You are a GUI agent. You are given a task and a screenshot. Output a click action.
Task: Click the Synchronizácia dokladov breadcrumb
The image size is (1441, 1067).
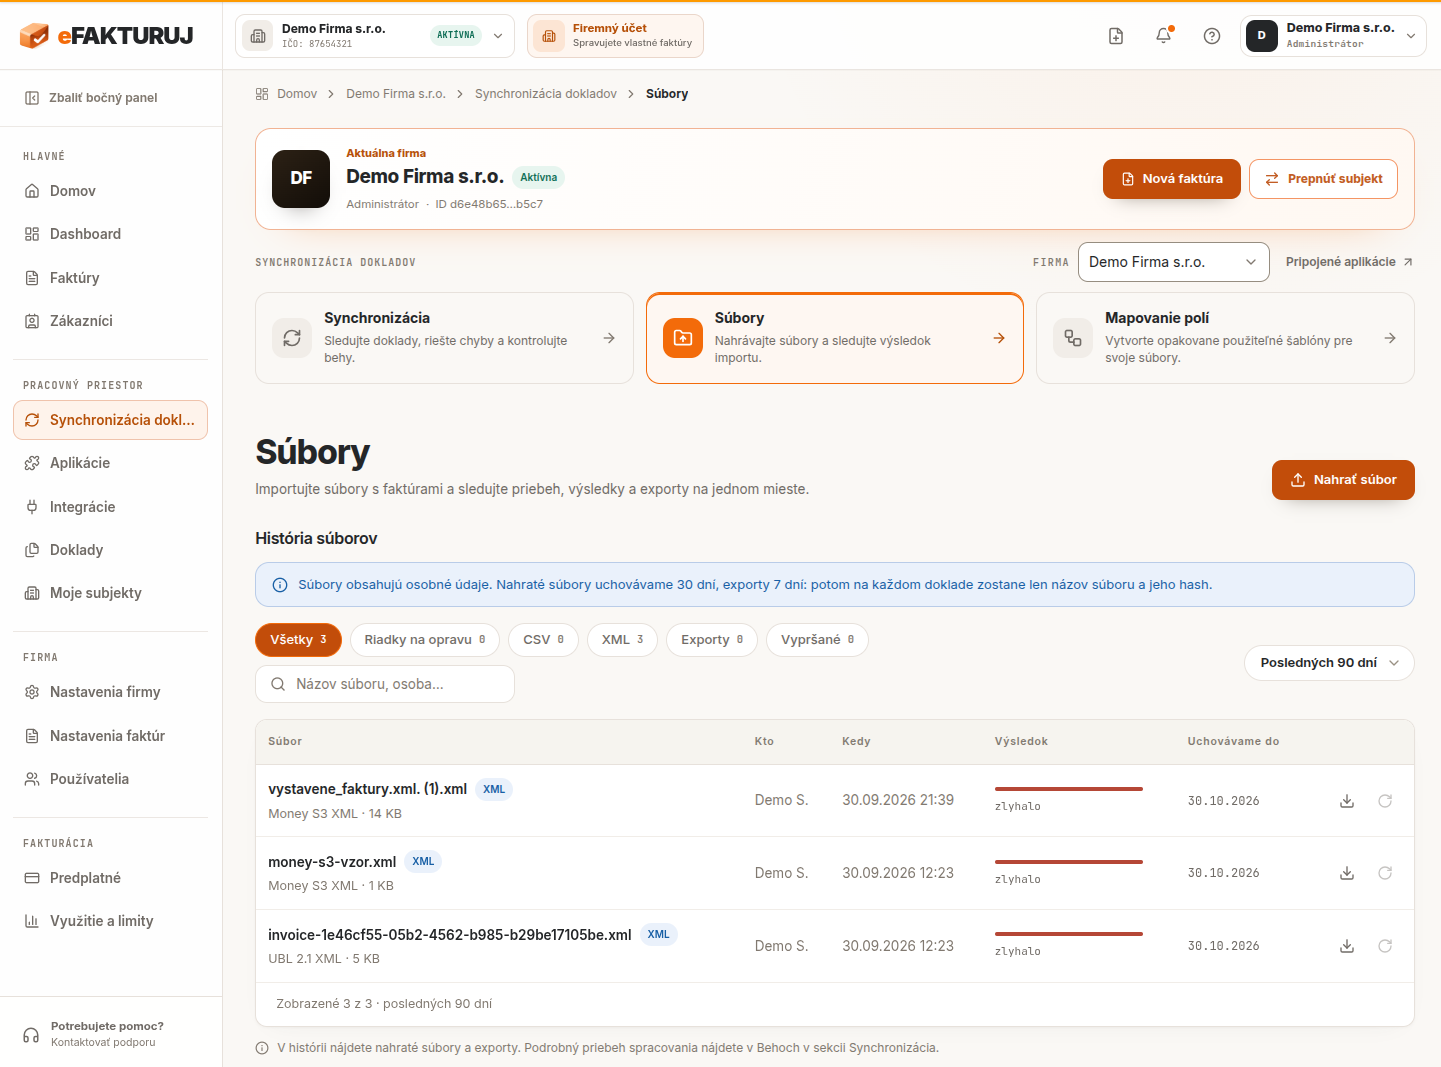click(546, 94)
